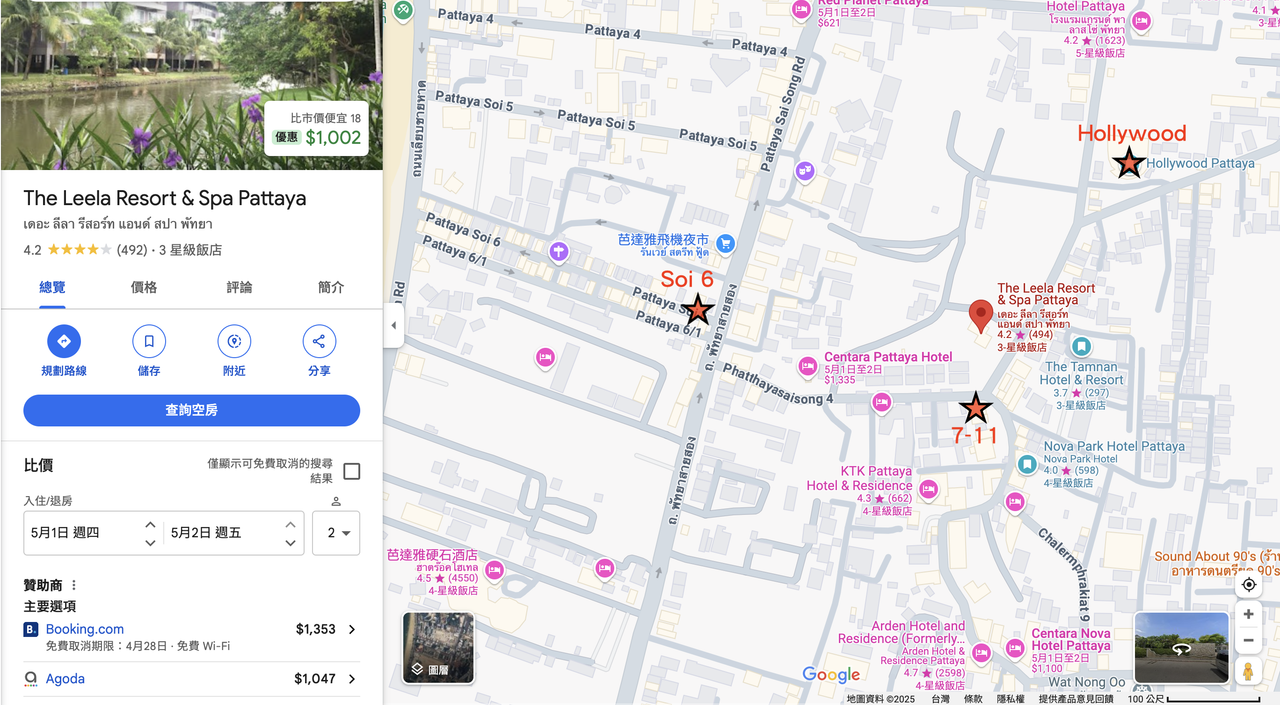Viewport: 1280px width, 705px height.
Task: Click the my-location target icon
Action: [1248, 585]
